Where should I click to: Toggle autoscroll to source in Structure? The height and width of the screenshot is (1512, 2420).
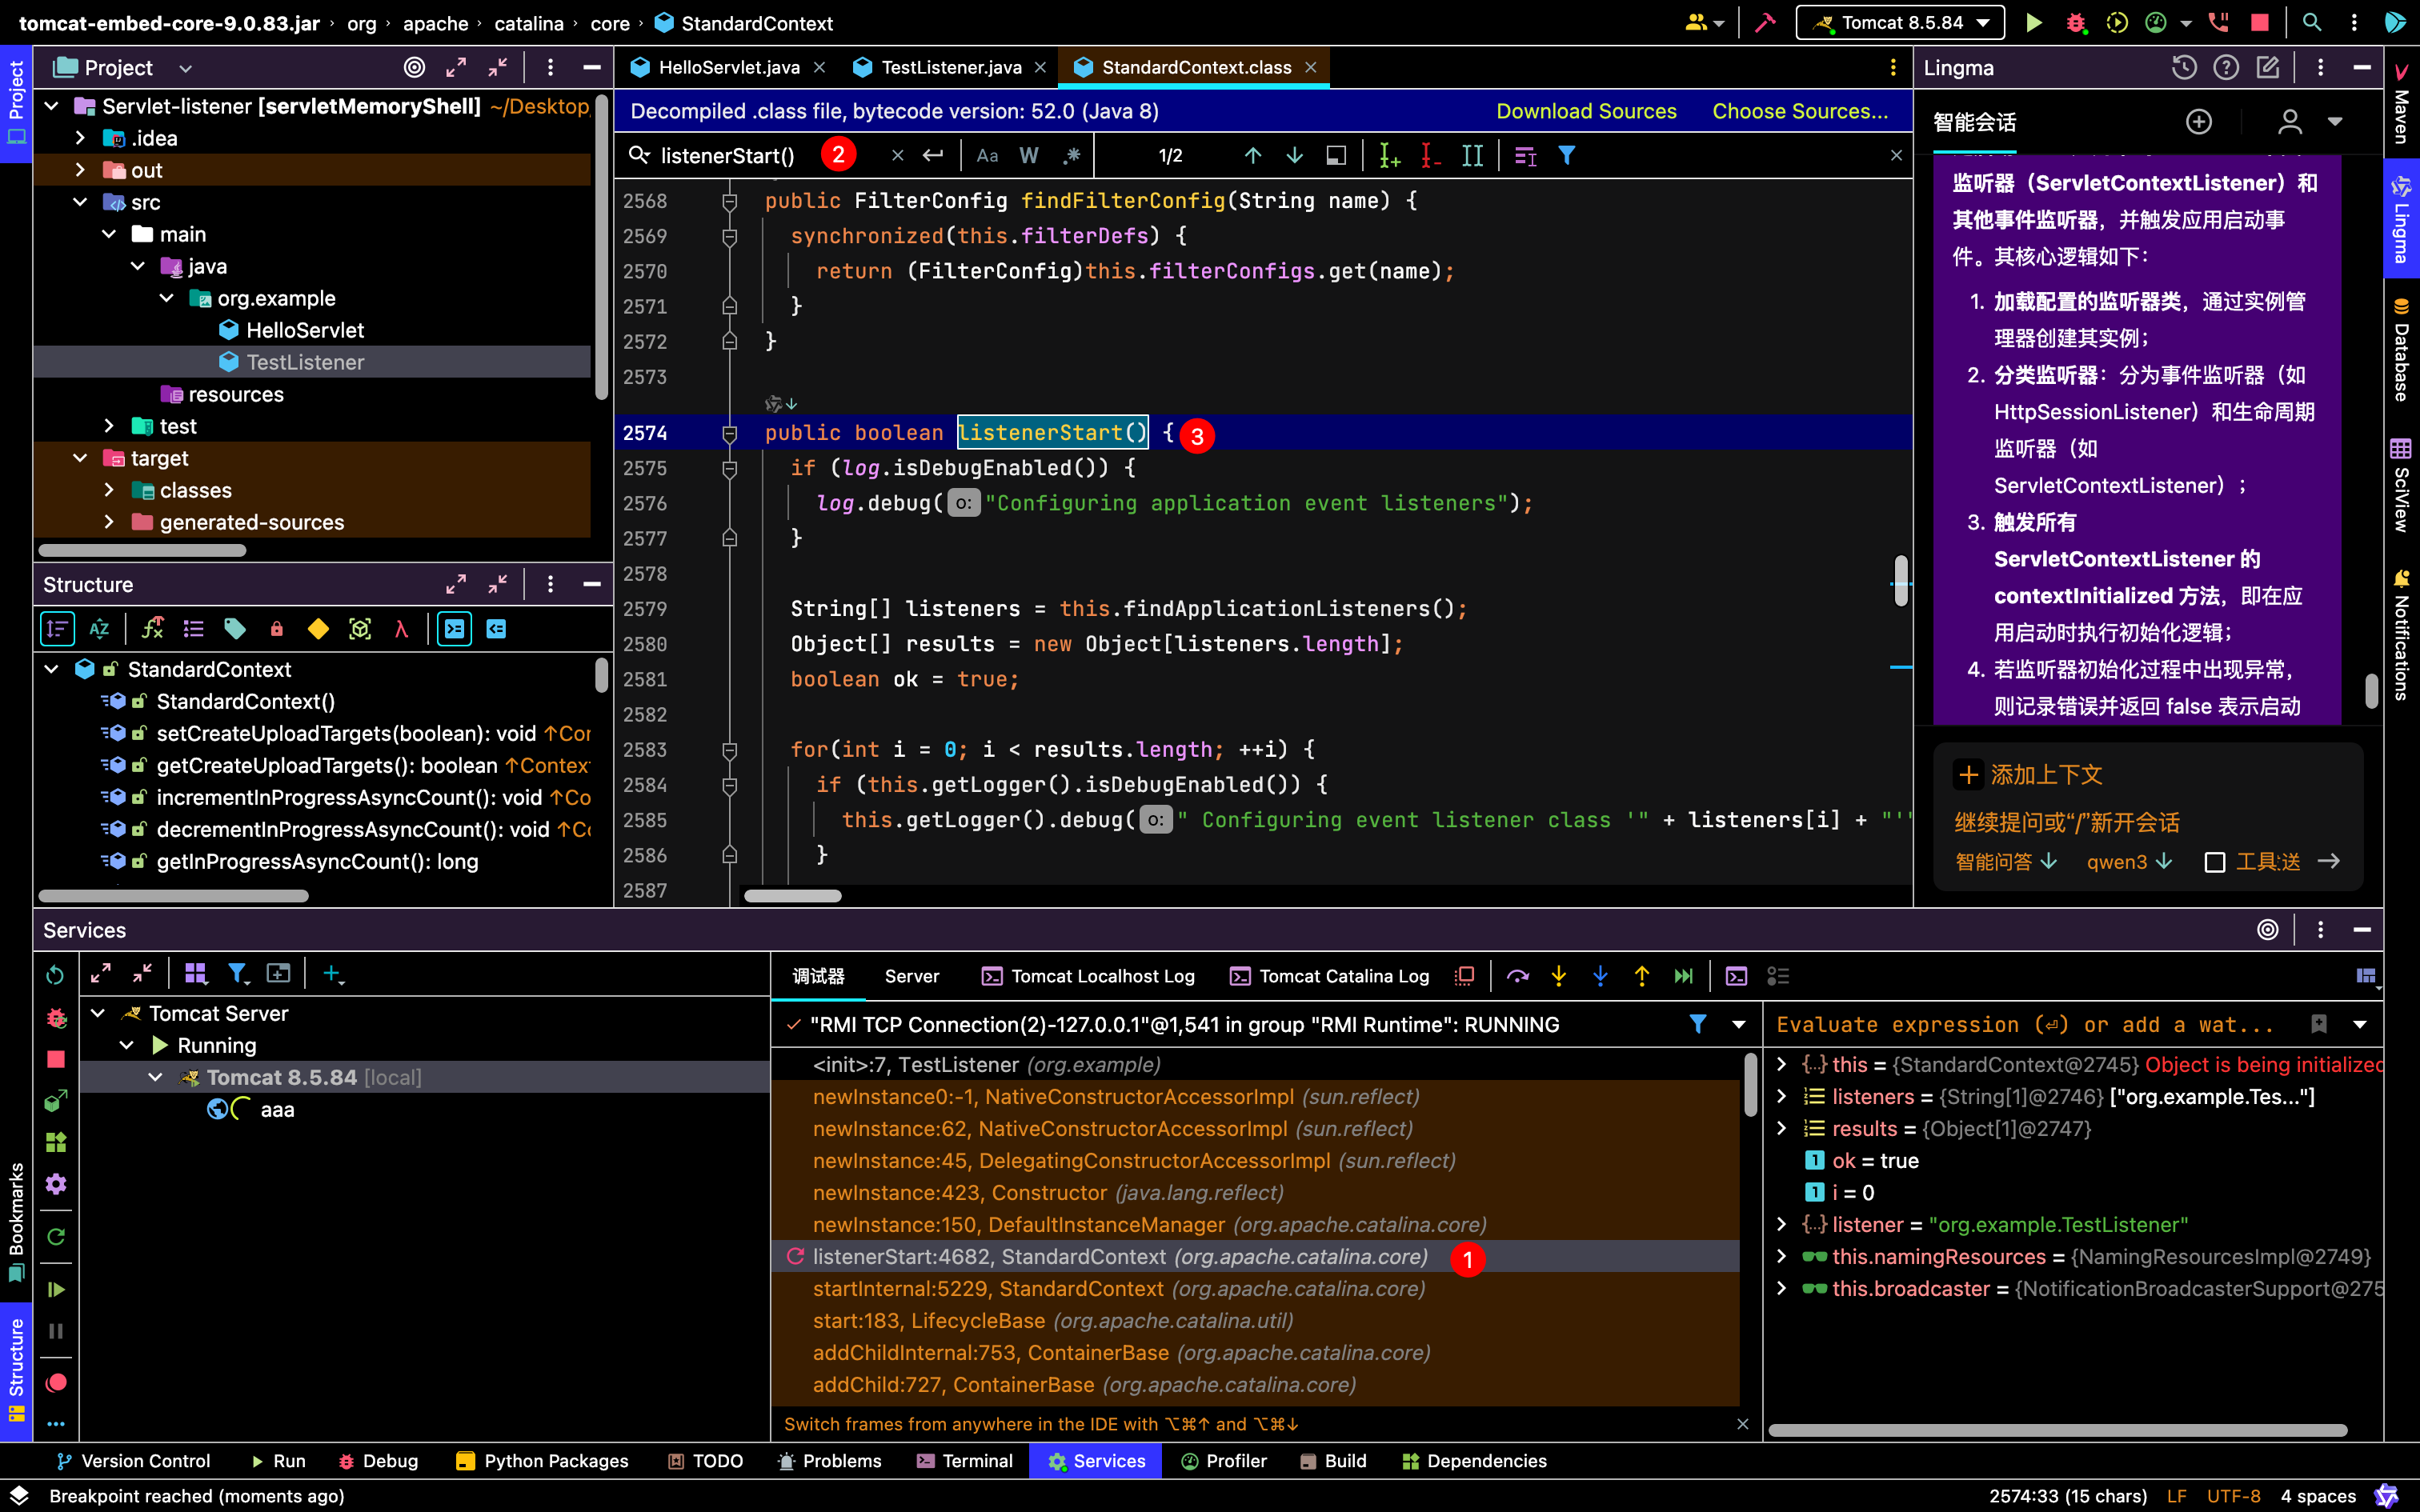455,629
